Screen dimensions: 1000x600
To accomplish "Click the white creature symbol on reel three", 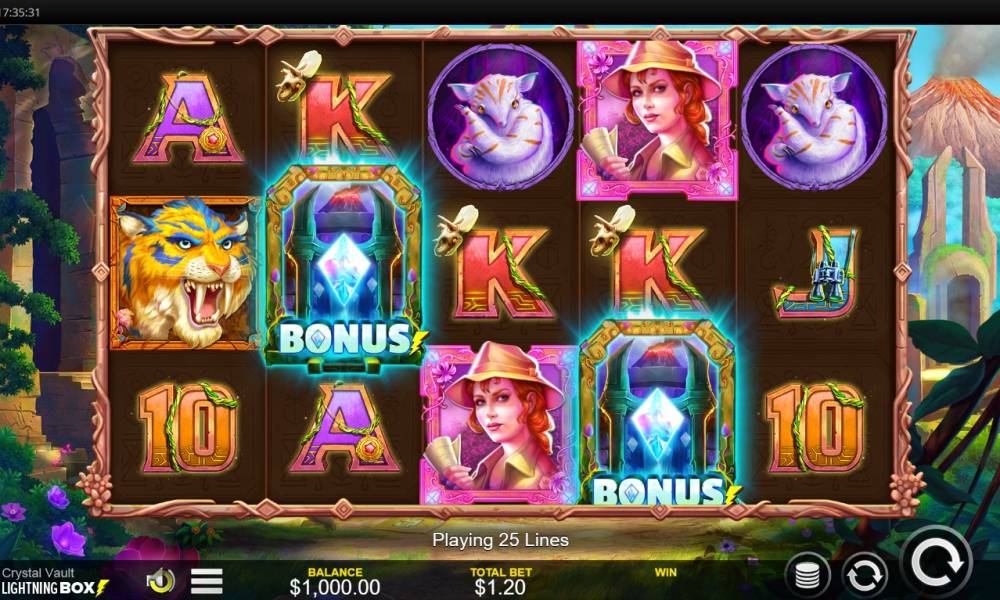I will pos(501,117).
